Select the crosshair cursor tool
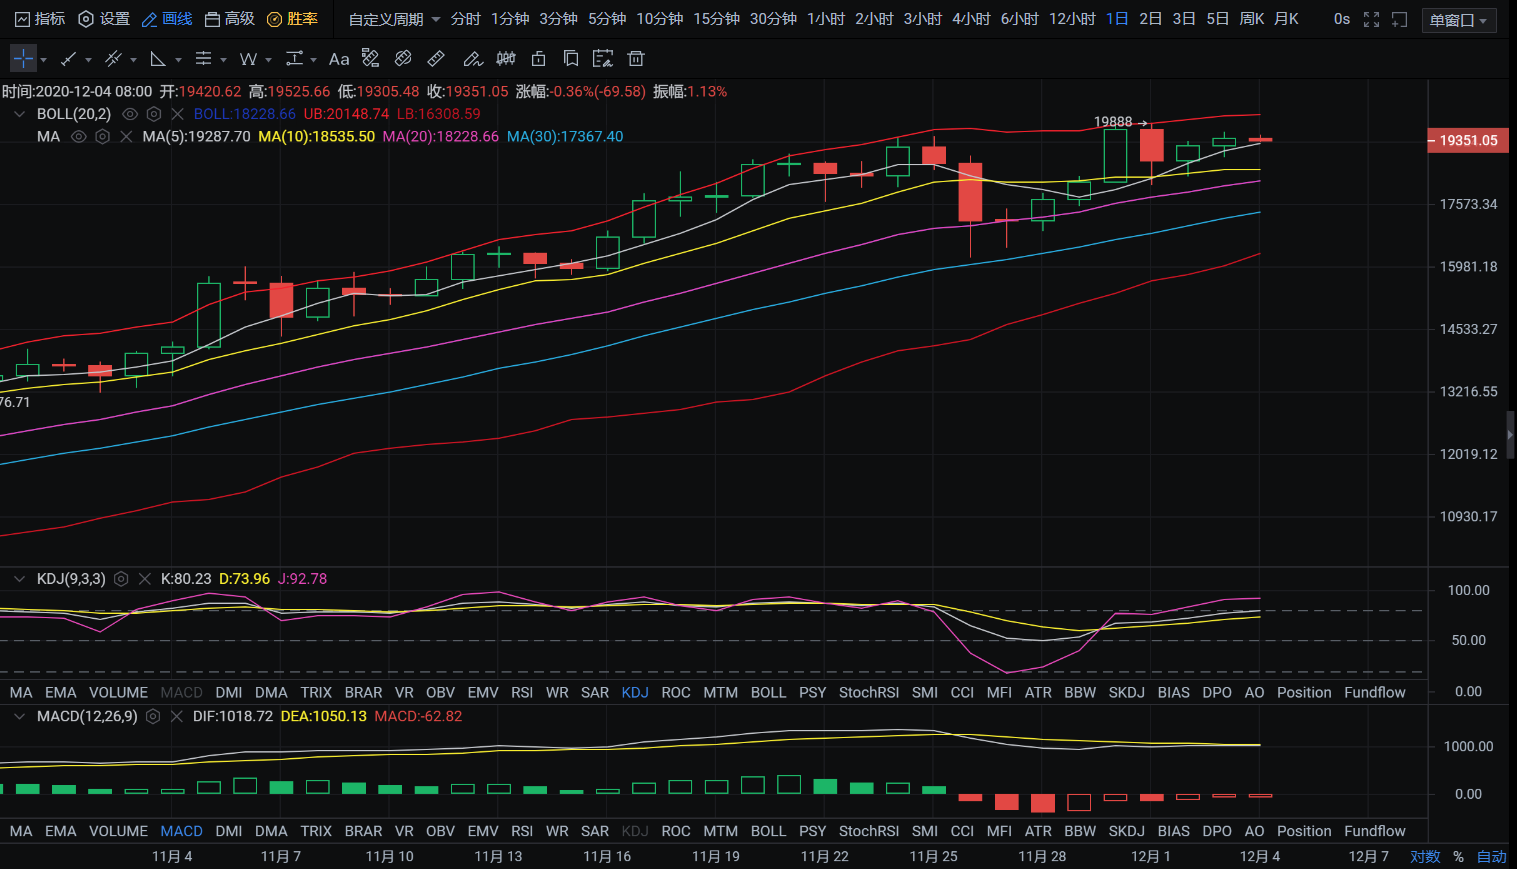The height and width of the screenshot is (869, 1517). (x=23, y=59)
